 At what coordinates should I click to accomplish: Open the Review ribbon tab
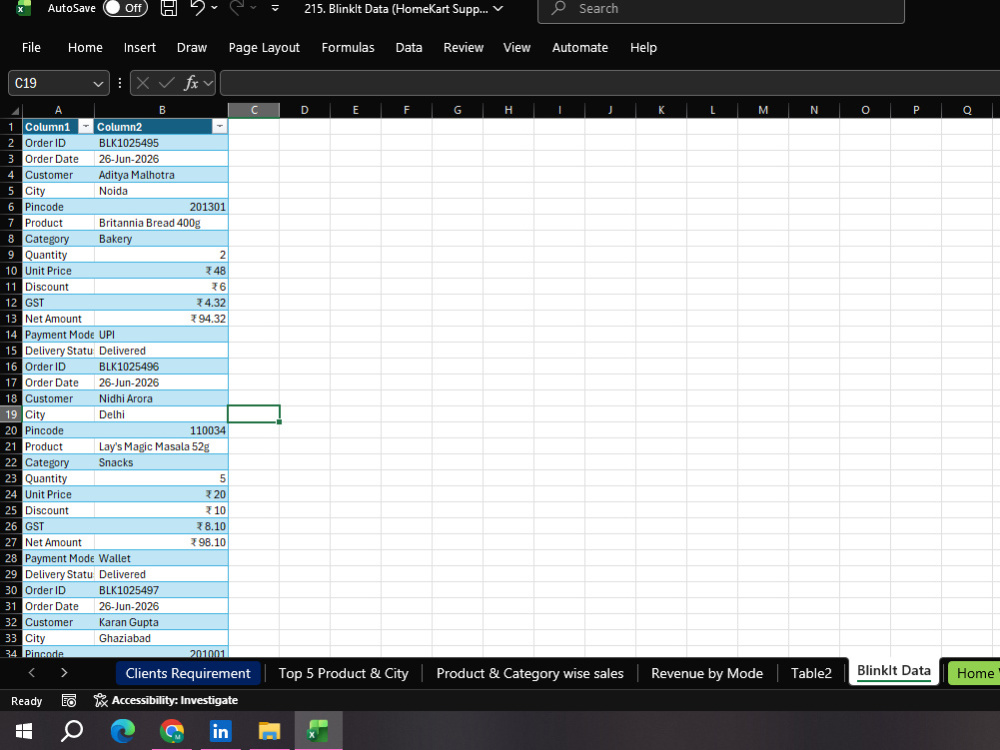coord(463,48)
